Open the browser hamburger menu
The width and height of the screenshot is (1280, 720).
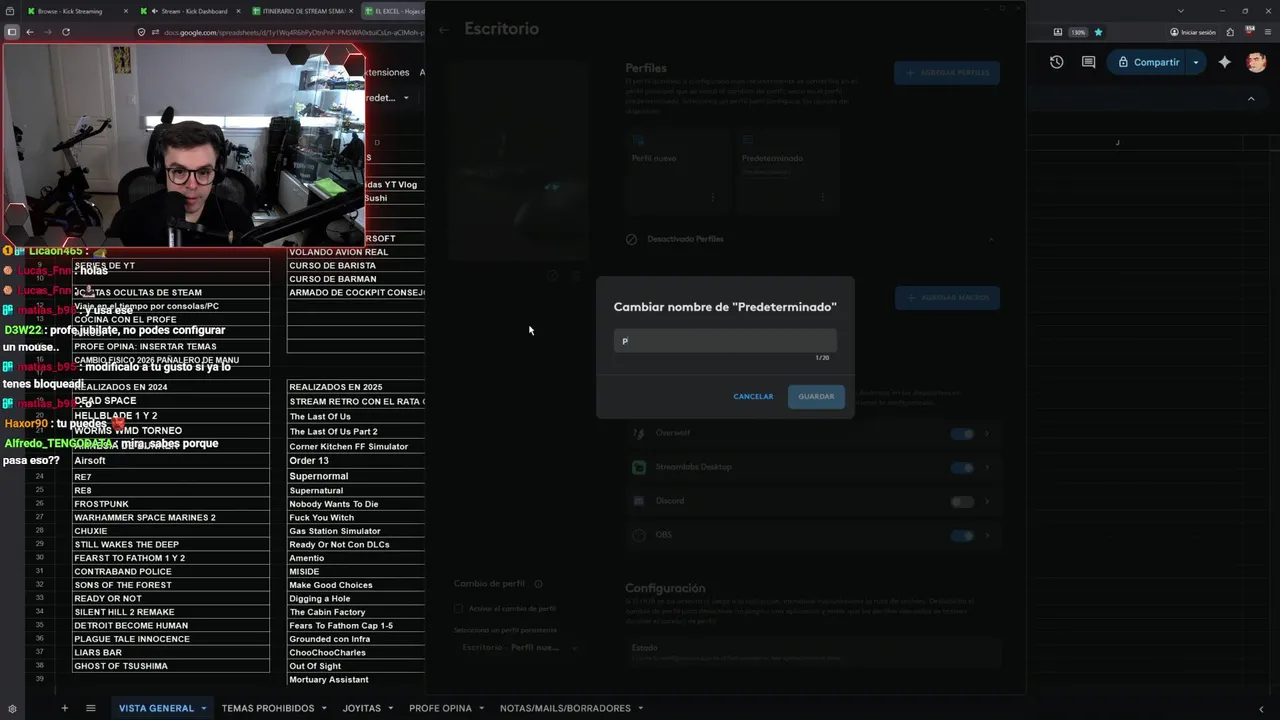point(1268,32)
